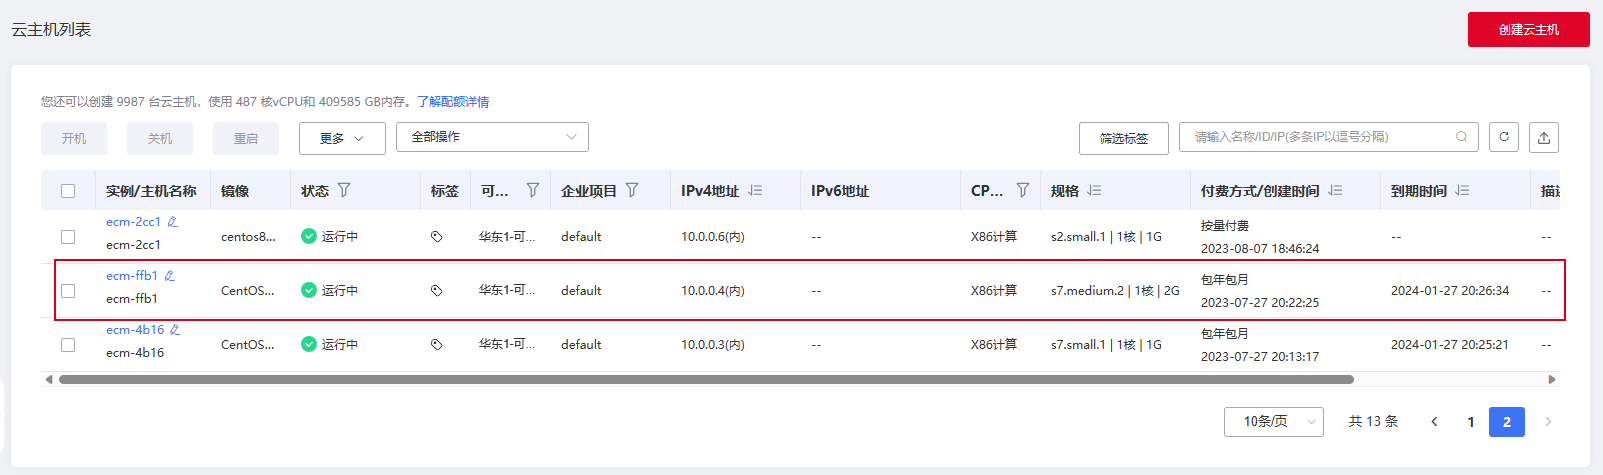The height and width of the screenshot is (475, 1603).
Task: Open the status column filter icon
Action: pos(344,190)
